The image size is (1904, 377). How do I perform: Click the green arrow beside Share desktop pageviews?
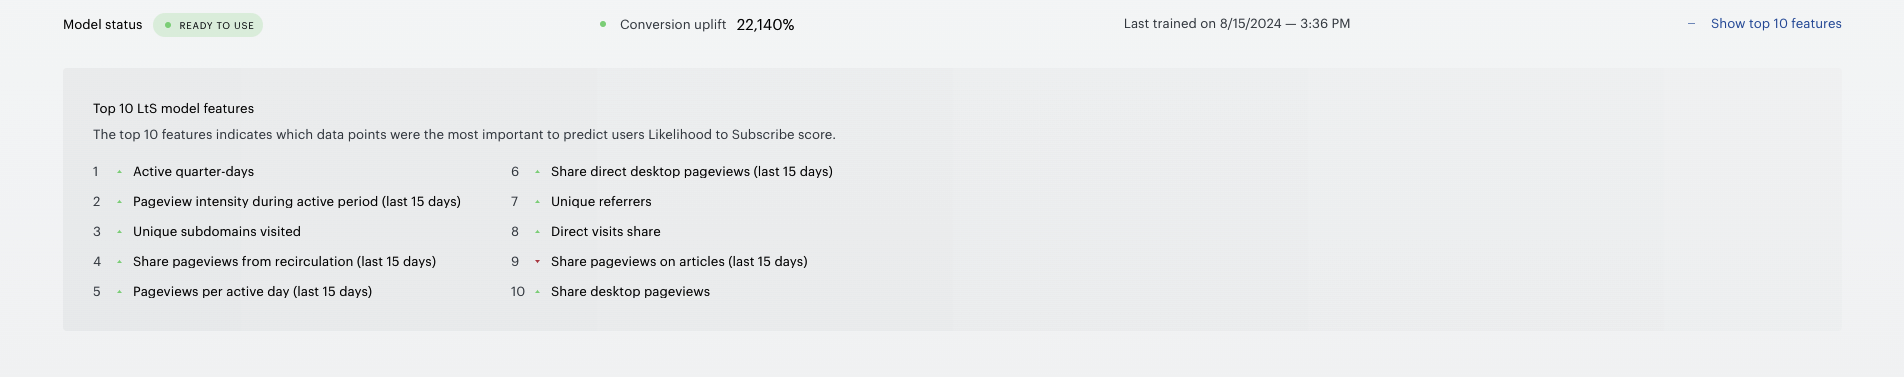[537, 292]
